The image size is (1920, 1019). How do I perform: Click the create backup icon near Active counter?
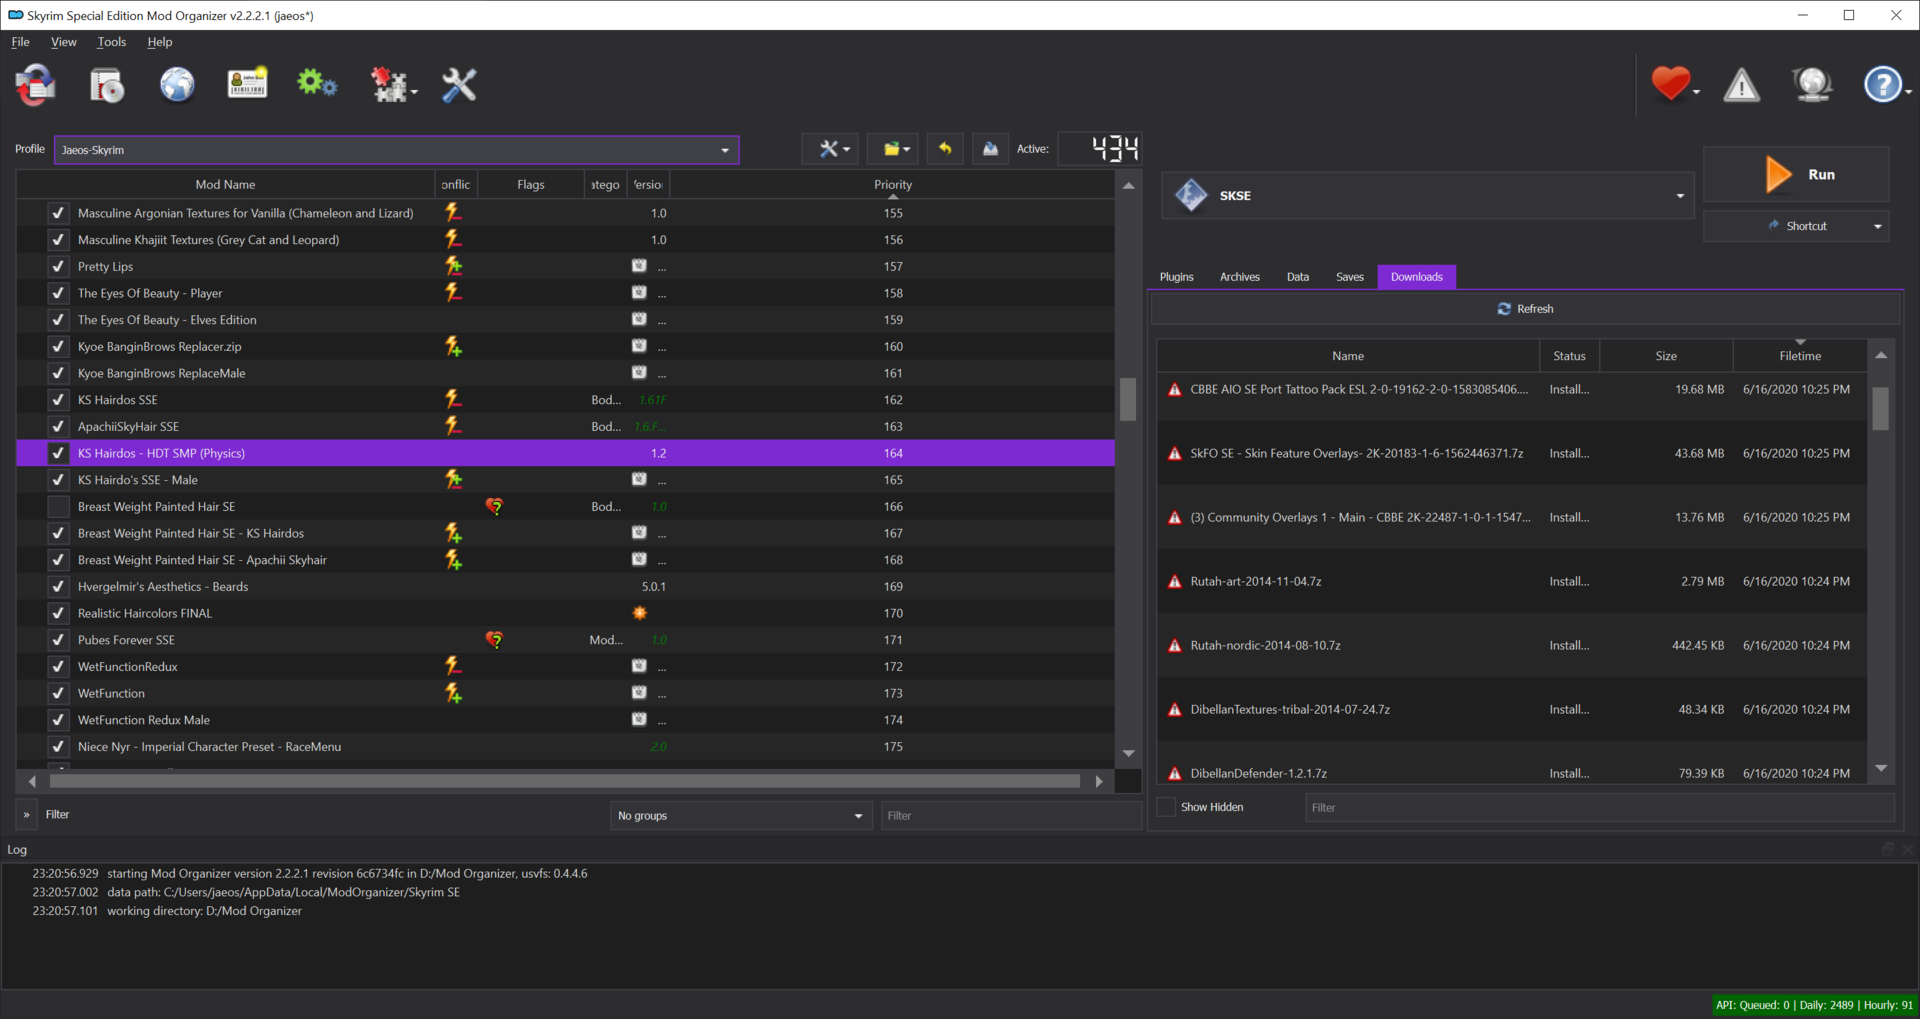point(990,149)
